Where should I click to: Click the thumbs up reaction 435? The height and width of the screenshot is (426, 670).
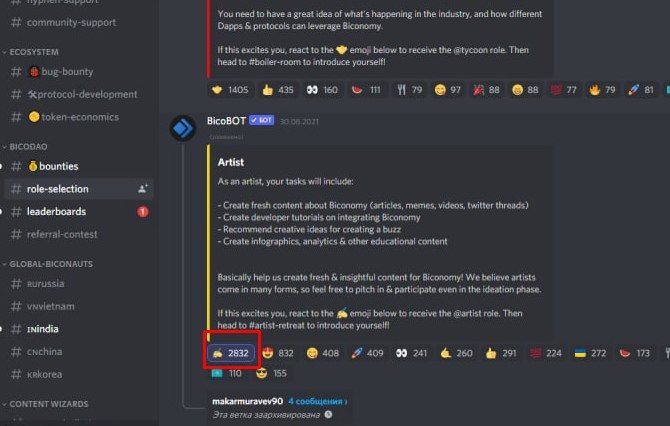[278, 90]
